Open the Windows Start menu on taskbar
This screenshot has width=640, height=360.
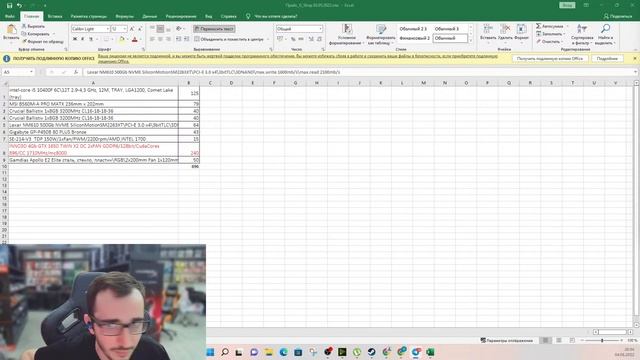210,352
